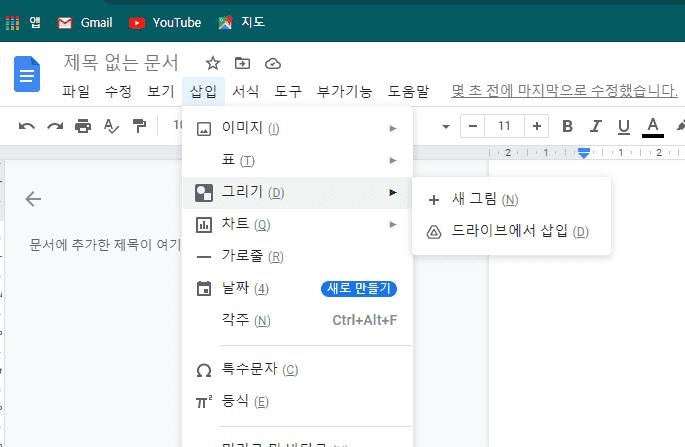Expand the 이미지 submenu arrow

tap(393, 128)
